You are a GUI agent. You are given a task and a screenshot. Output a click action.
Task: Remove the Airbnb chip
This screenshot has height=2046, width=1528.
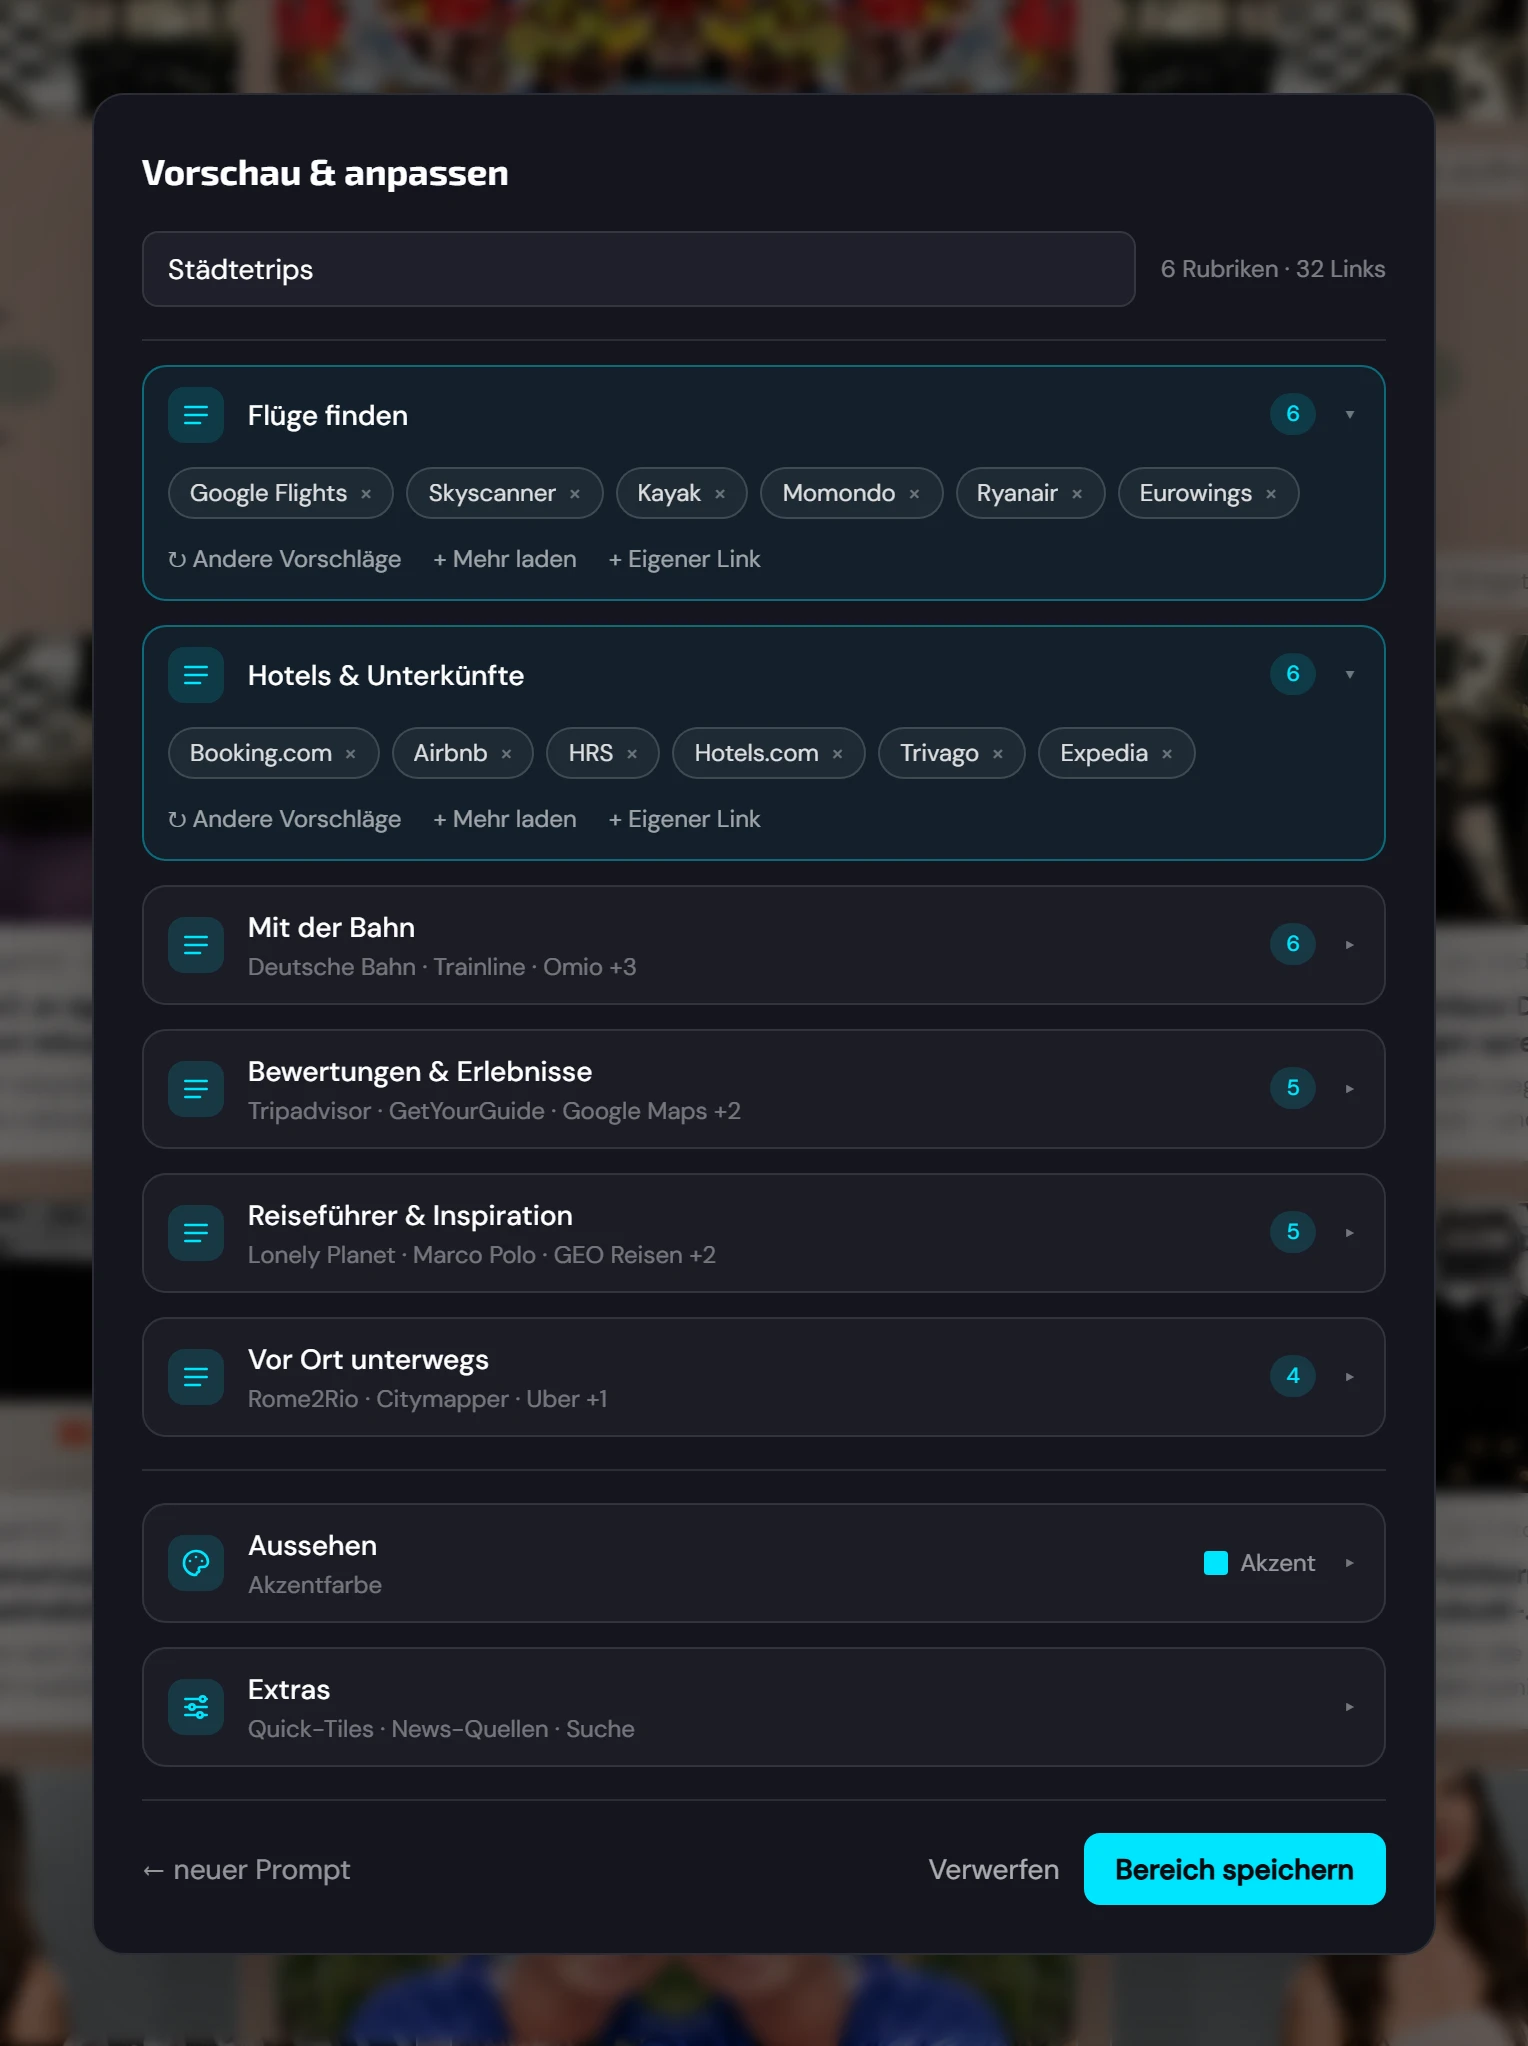[x=506, y=754]
